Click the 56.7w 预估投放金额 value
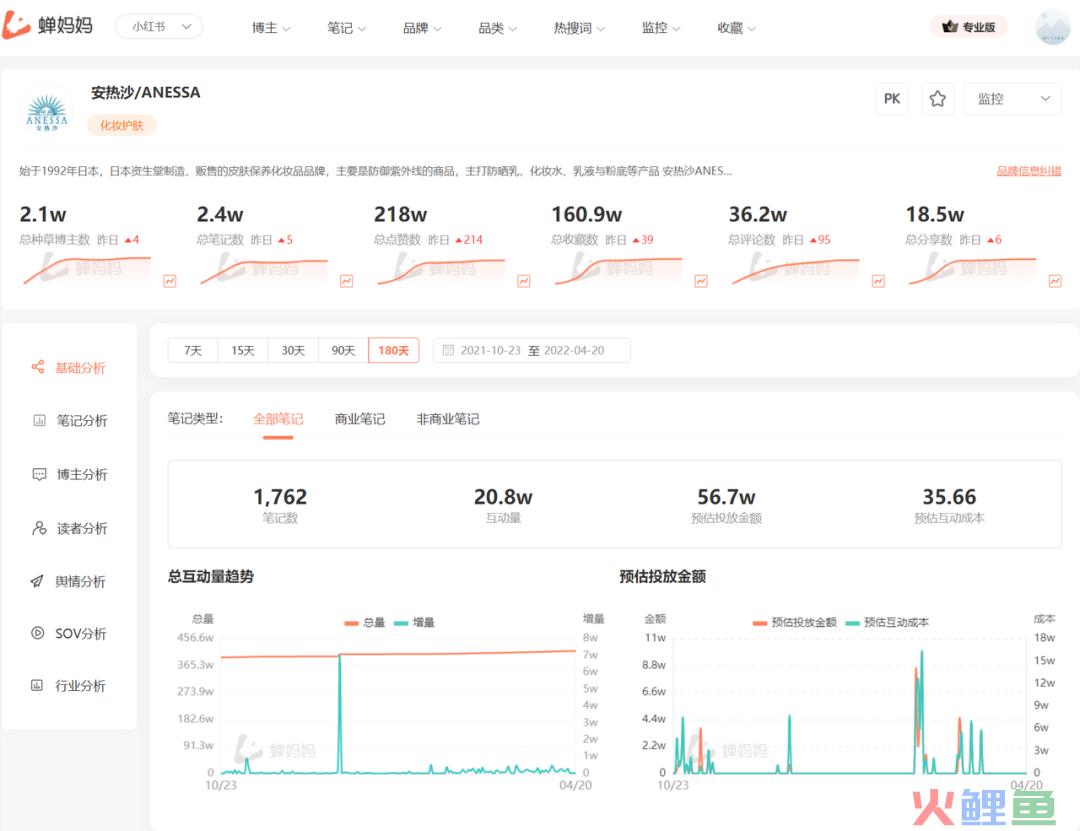This screenshot has width=1080, height=831. tap(726, 497)
